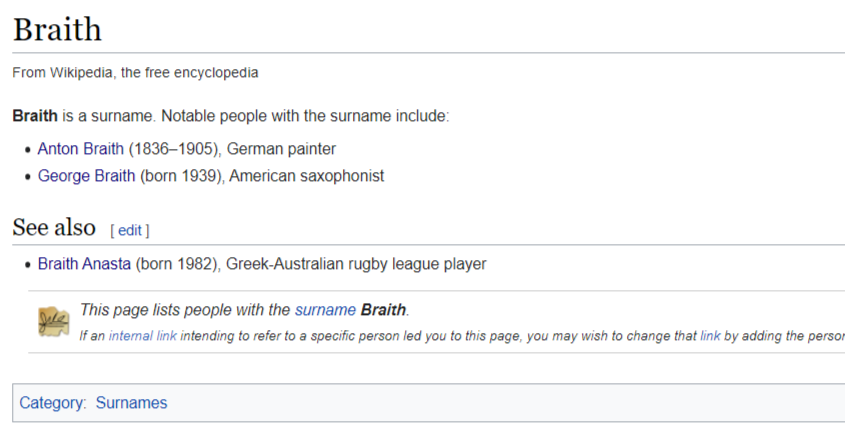Click the 'American saxophonist' description text
Image resolution: width=845 pixels, height=430 pixels.
[307, 176]
